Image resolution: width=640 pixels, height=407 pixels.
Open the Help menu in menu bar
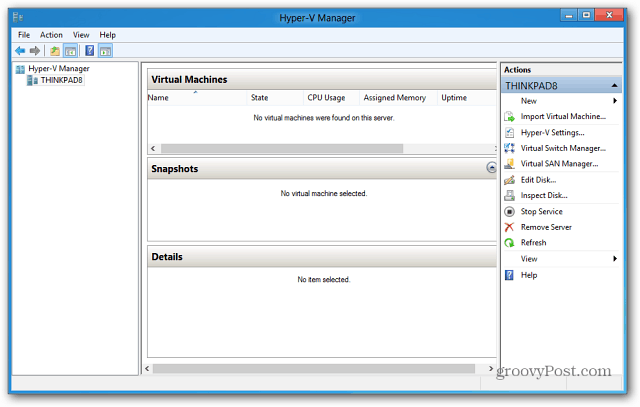point(108,35)
